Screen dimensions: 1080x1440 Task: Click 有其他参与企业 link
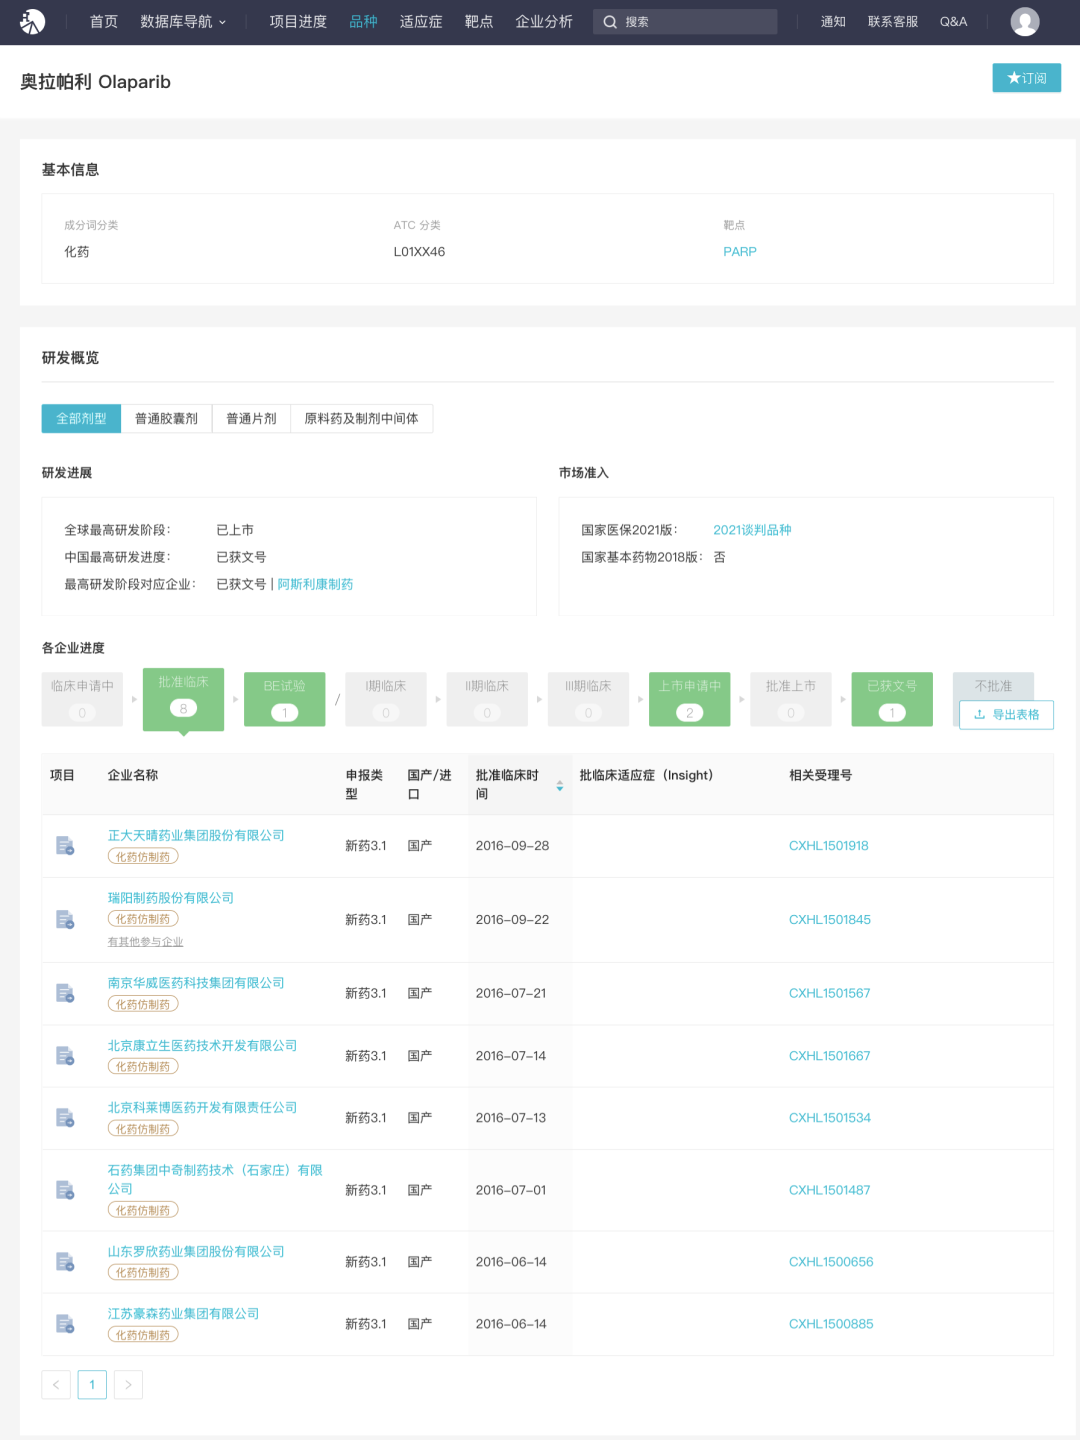146,942
